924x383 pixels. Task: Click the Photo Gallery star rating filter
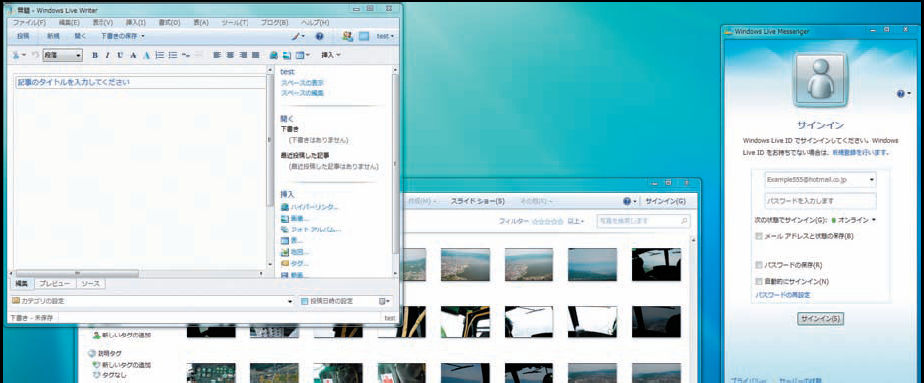coord(548,222)
